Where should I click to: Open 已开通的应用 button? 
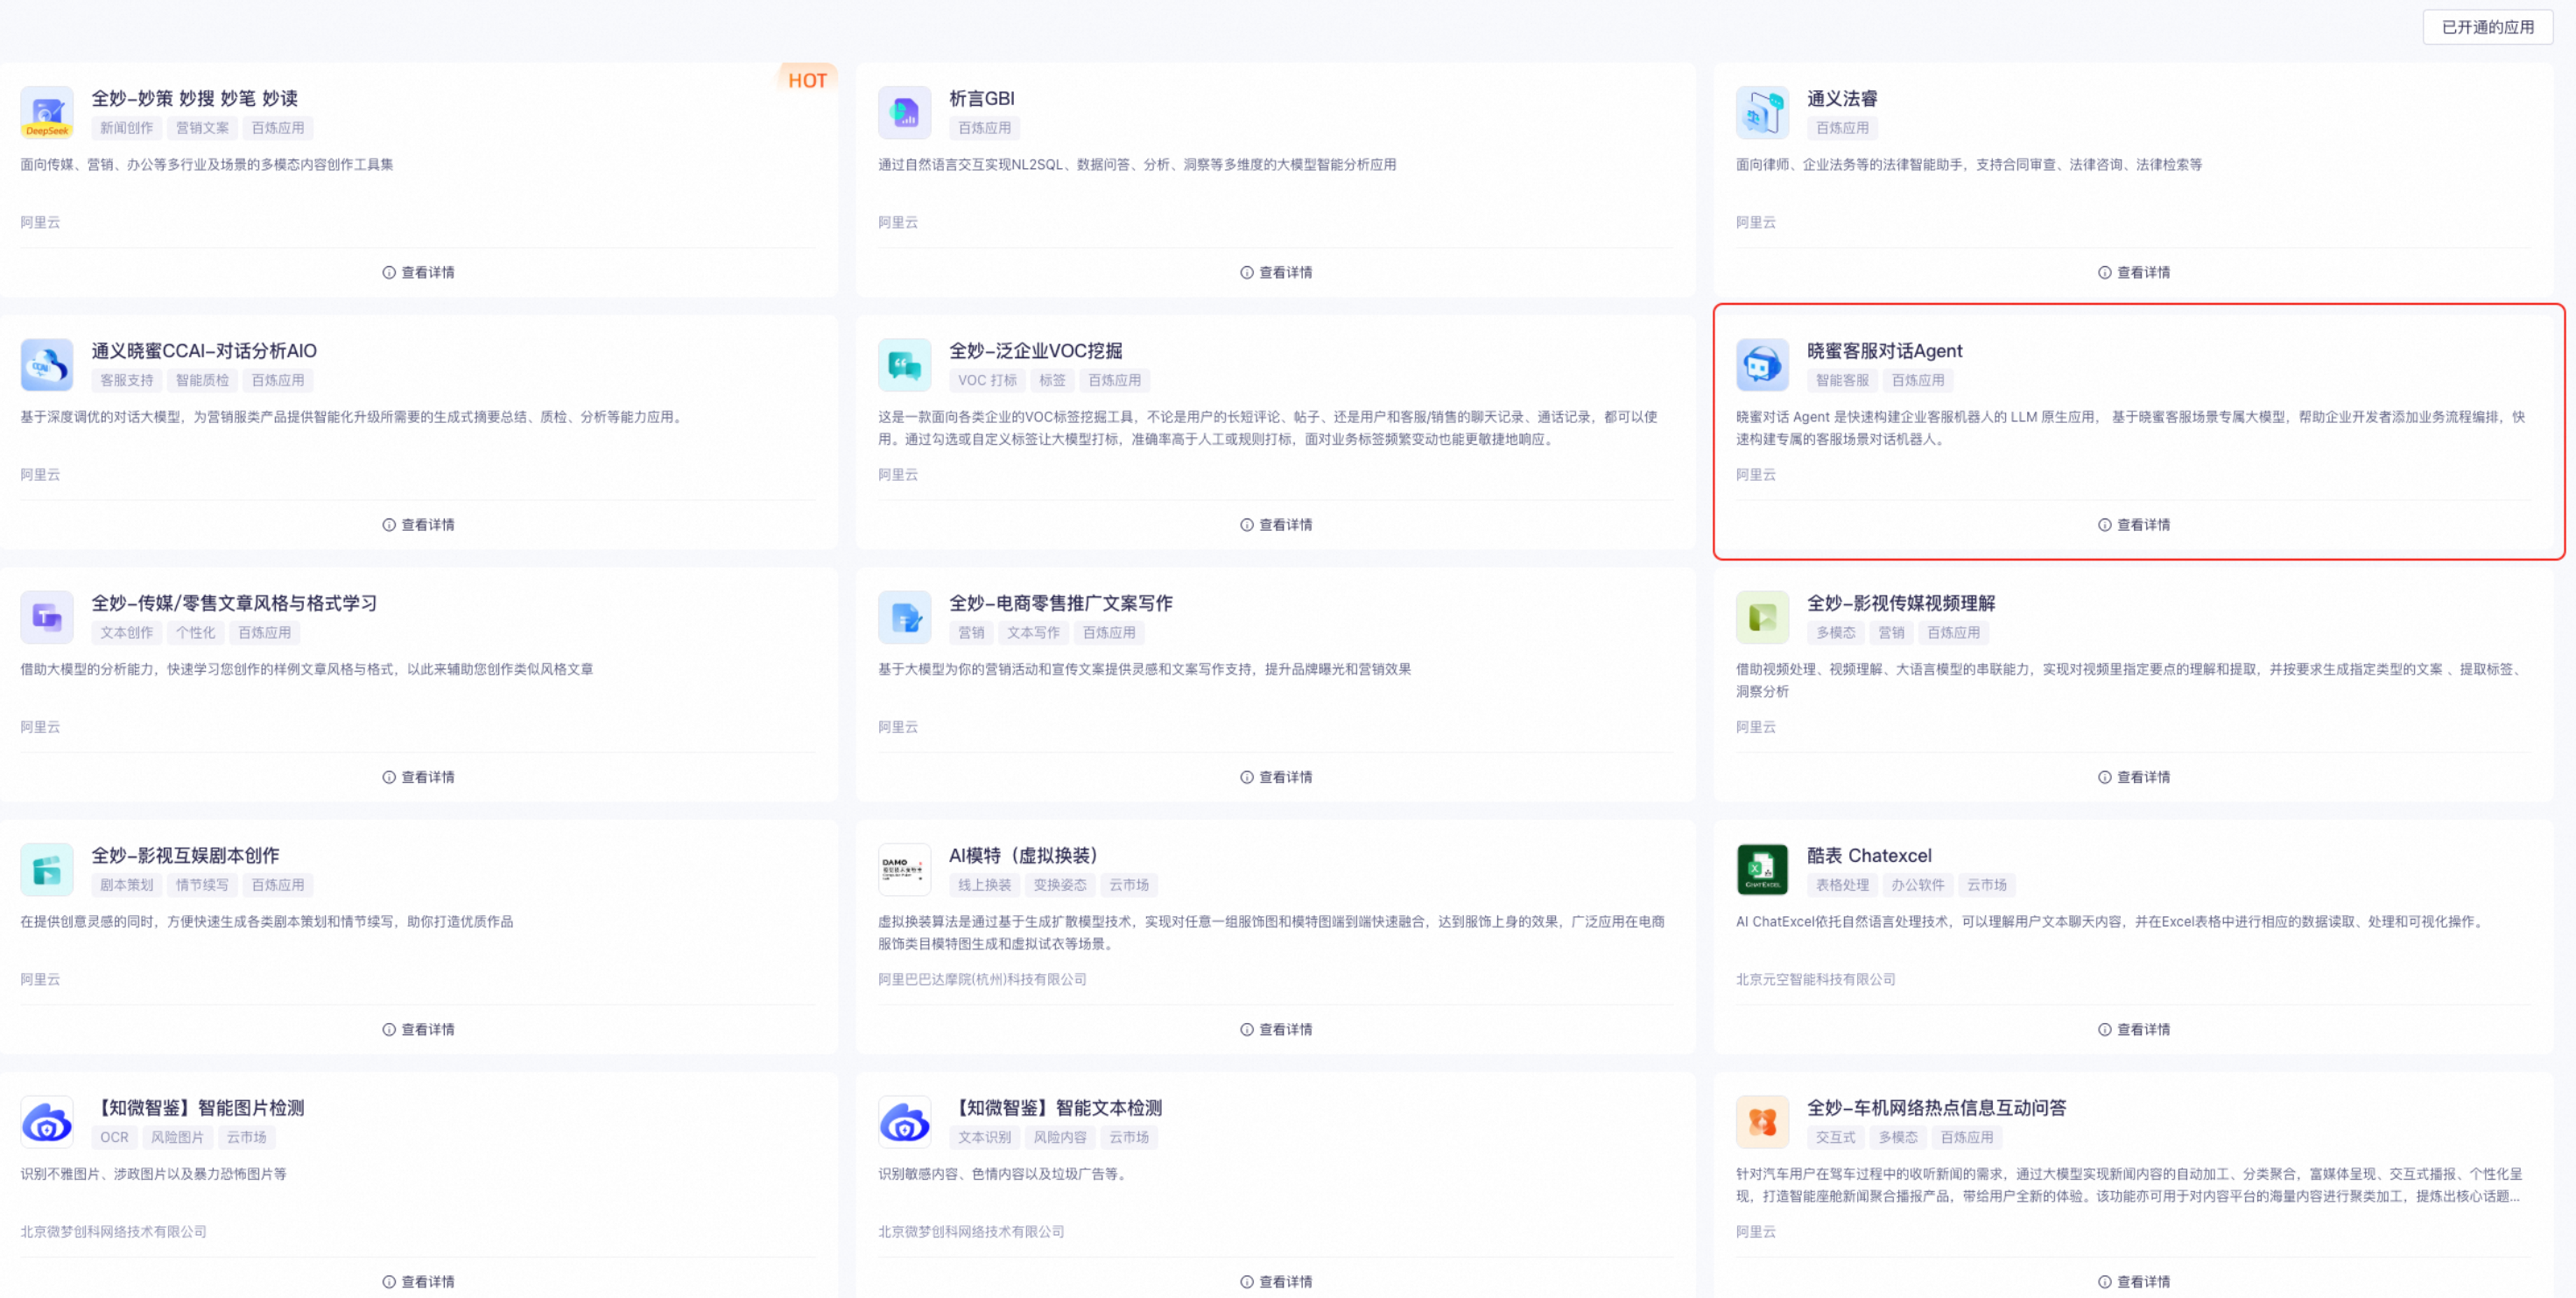(x=2487, y=27)
